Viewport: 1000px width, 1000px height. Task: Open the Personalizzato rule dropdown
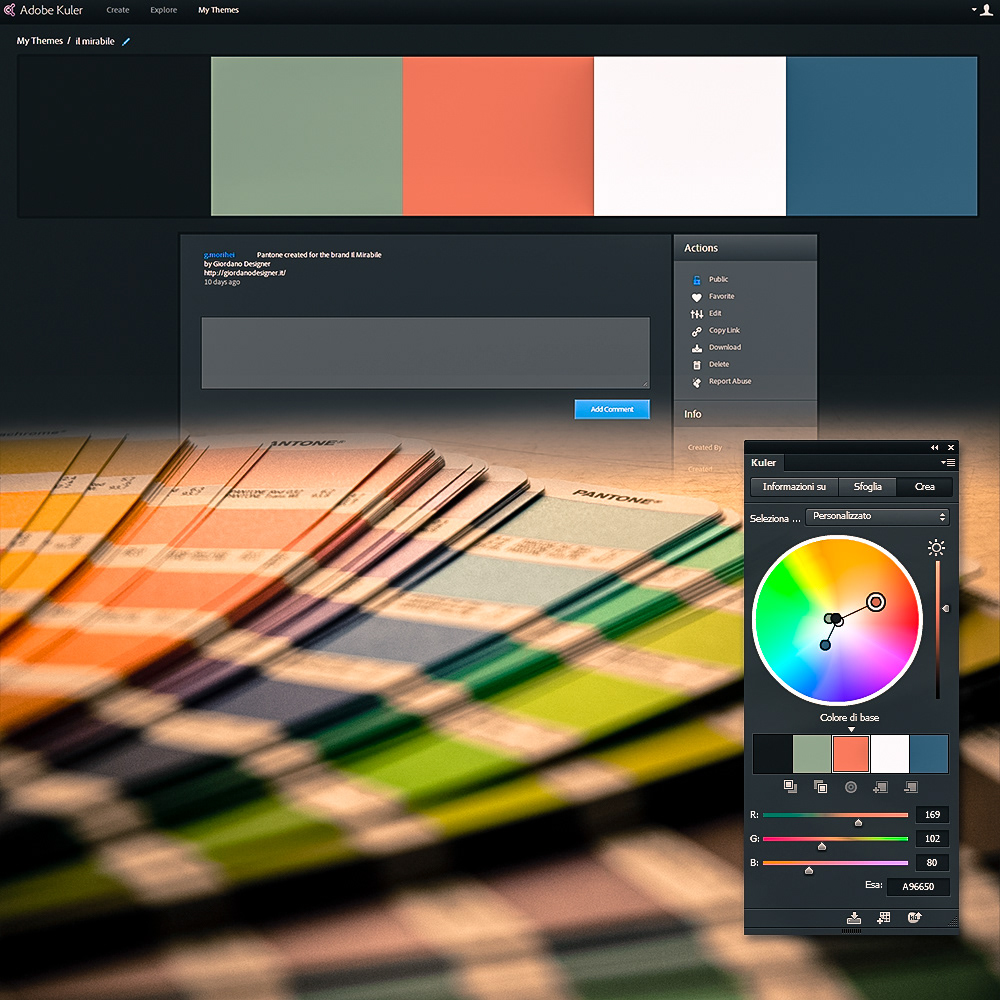(877, 516)
